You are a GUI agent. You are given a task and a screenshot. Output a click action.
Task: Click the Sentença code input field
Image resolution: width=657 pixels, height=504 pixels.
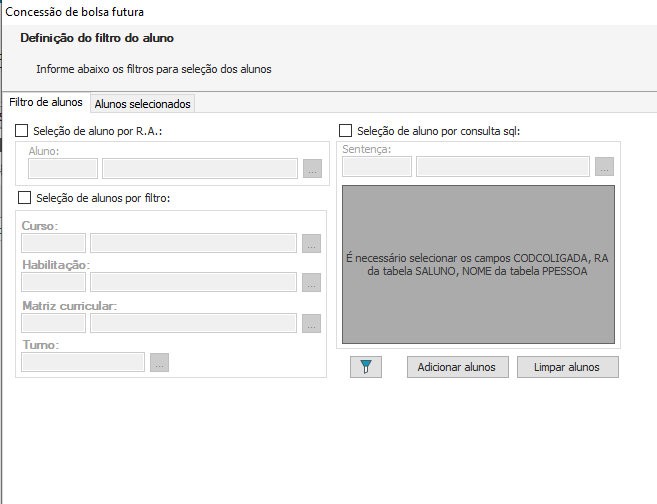[377, 167]
